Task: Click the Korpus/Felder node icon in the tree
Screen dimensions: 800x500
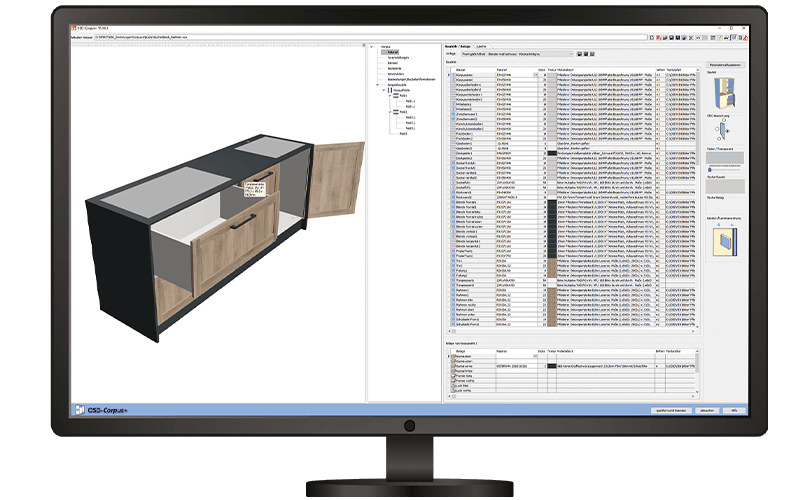Action: coord(390,90)
